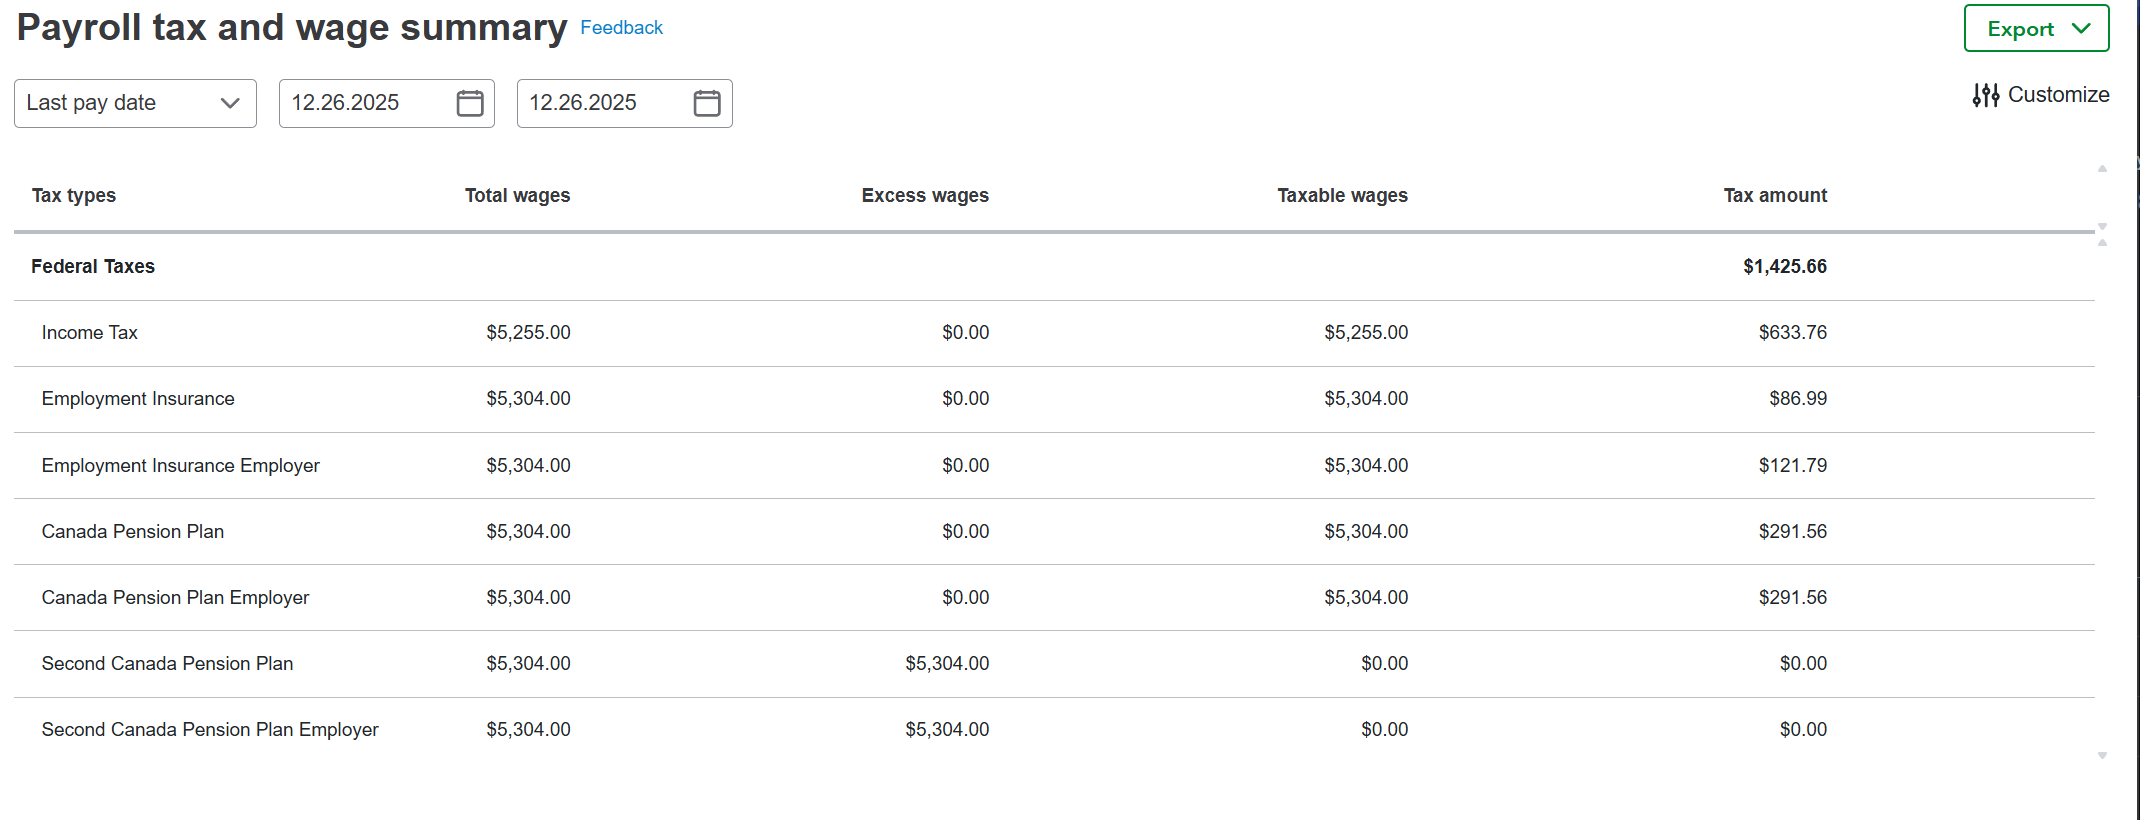
Task: Select the Income Tax row
Action: coord(90,332)
